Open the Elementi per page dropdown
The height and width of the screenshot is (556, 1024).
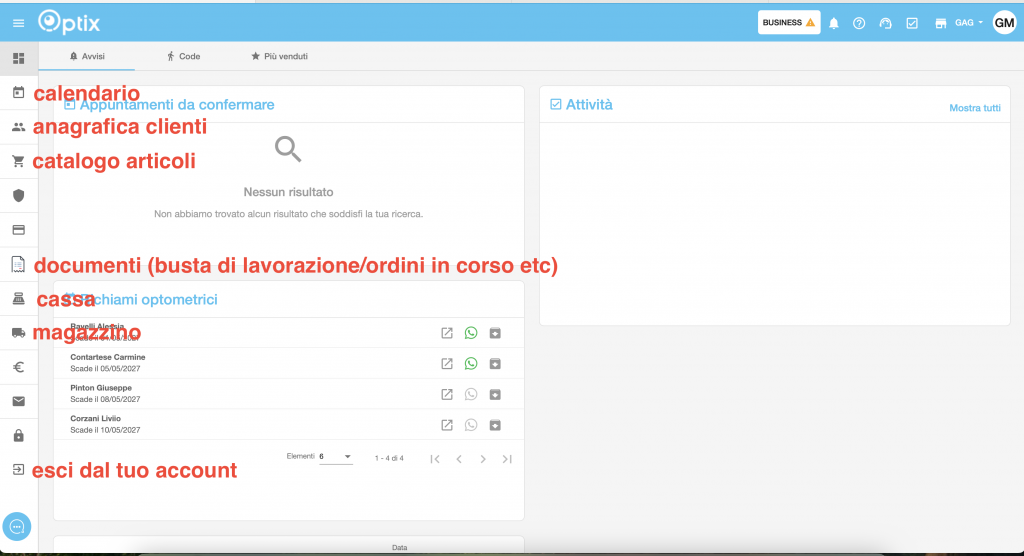click(x=335, y=457)
